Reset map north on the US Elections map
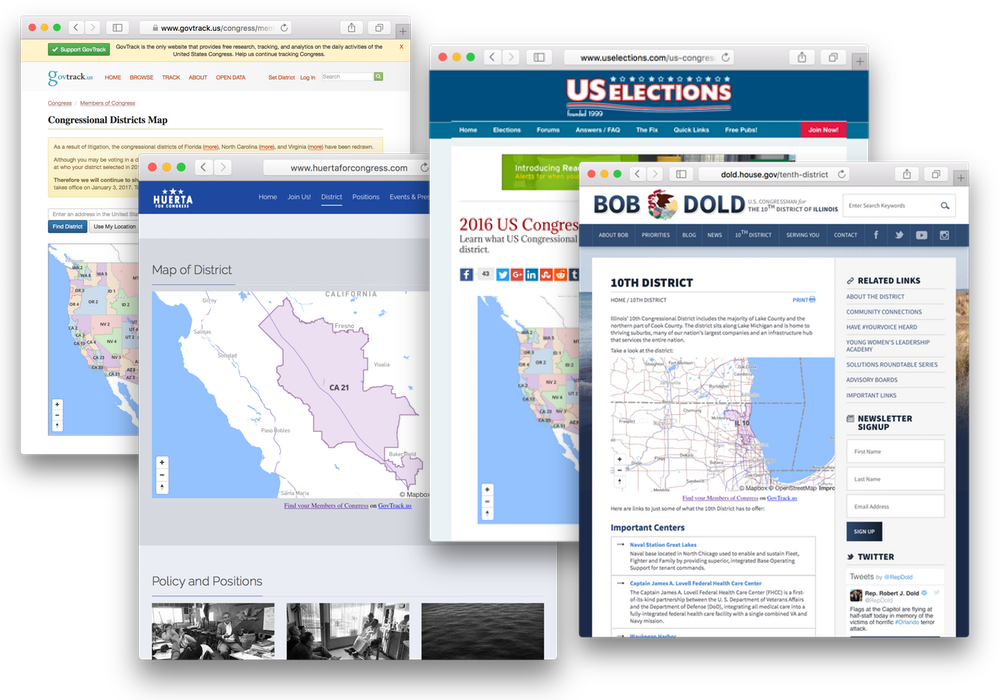 (x=487, y=513)
